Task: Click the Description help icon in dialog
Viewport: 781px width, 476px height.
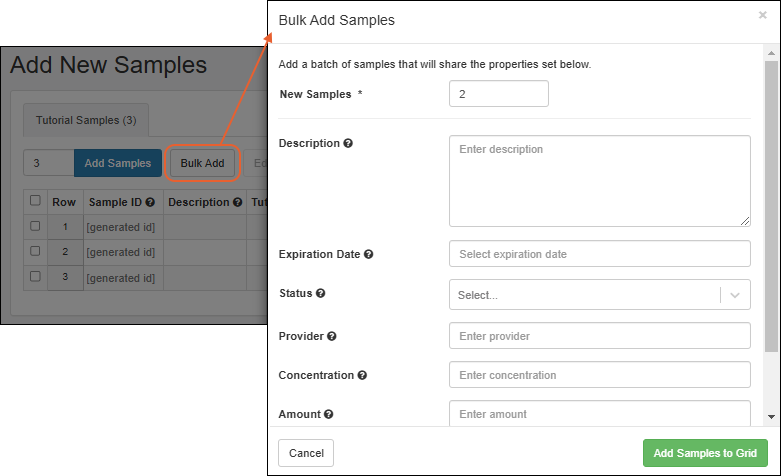Action: click(348, 143)
